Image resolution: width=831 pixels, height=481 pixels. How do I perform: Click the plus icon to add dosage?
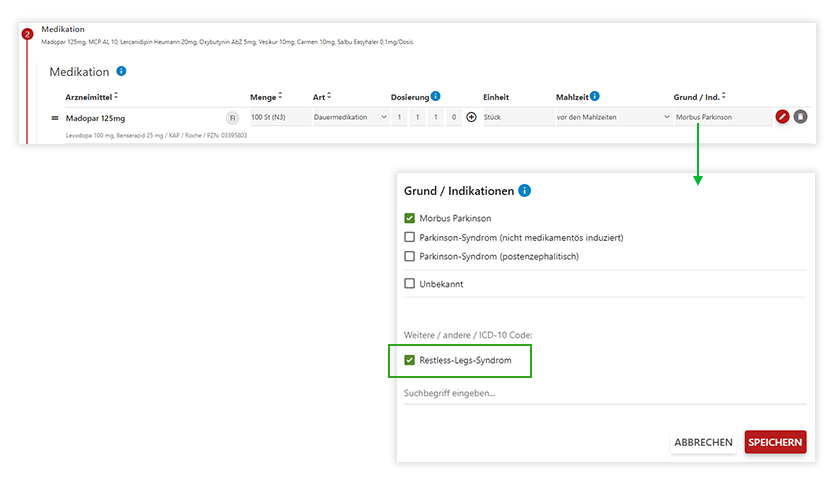(x=471, y=117)
